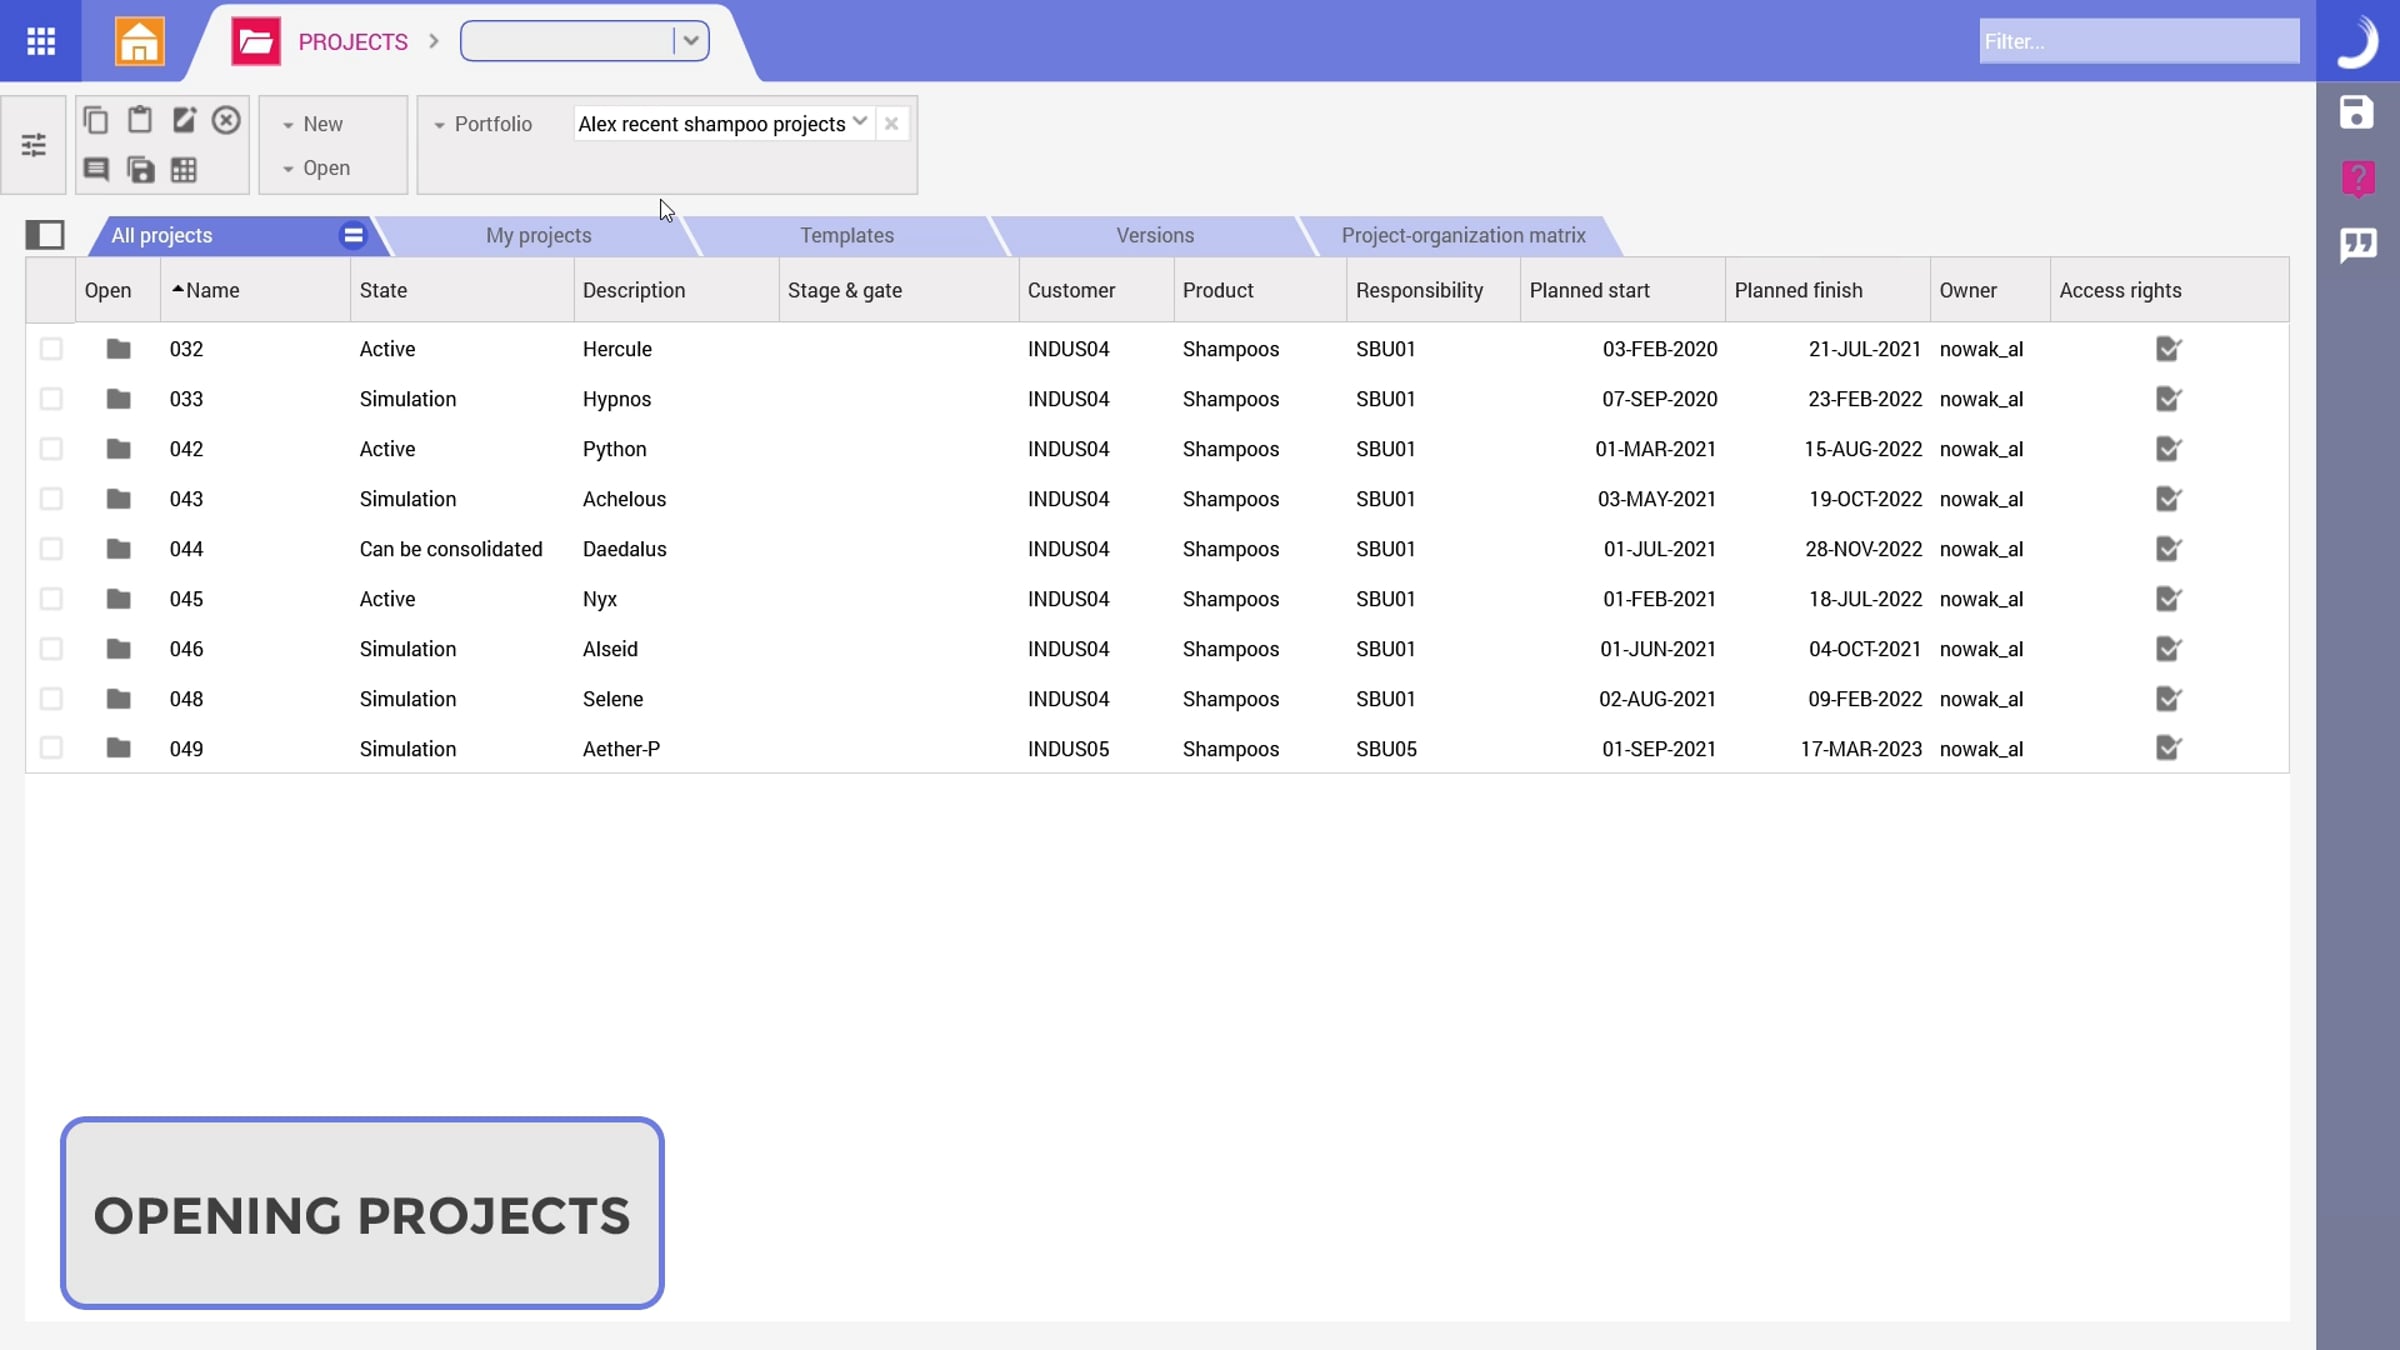Open project 049 folder icon
2400x1350 pixels.
[119, 748]
